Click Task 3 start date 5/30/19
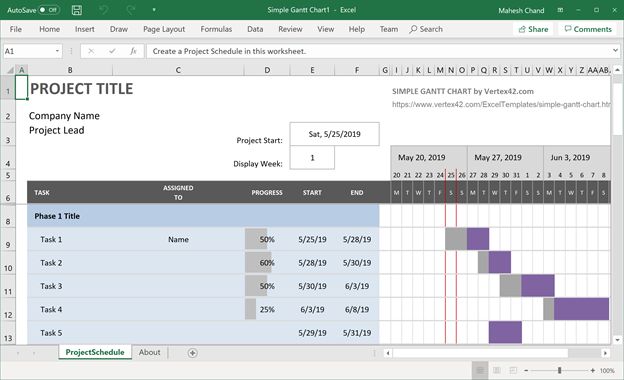This screenshot has height=380, width=624. (x=312, y=286)
